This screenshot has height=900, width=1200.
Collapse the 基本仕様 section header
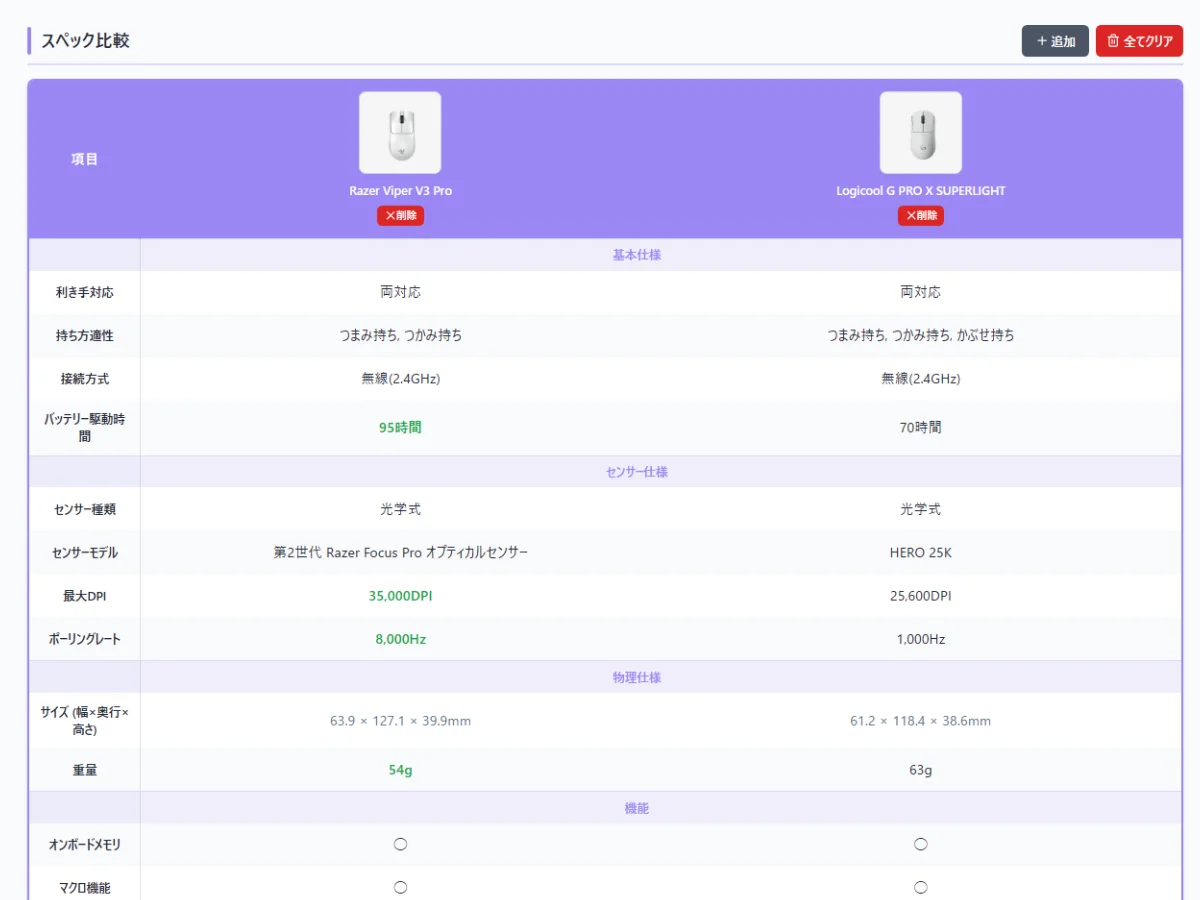pos(636,255)
